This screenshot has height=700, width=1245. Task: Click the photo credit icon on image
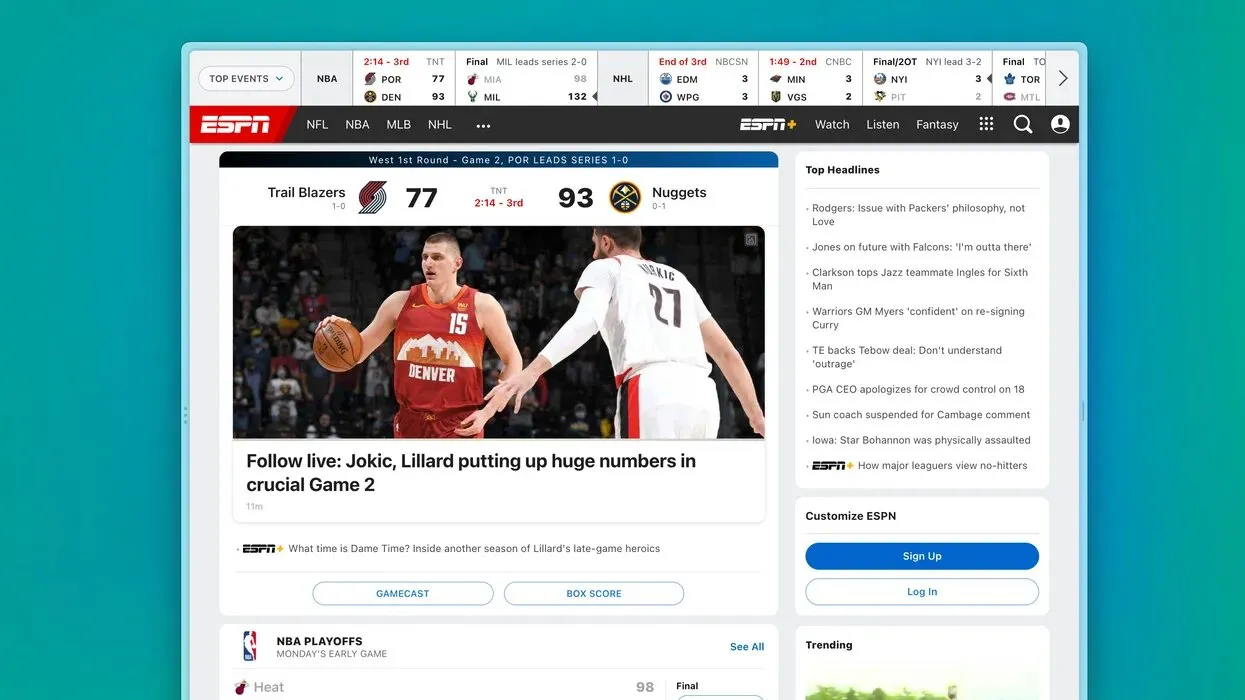(x=751, y=240)
